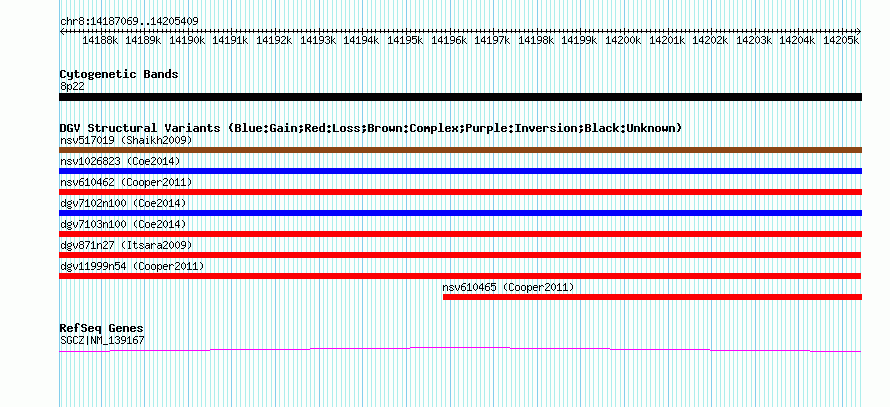Click the chr8:14187069..14205409 region label
Viewport: 890px width, 407px height.
tap(129, 22)
